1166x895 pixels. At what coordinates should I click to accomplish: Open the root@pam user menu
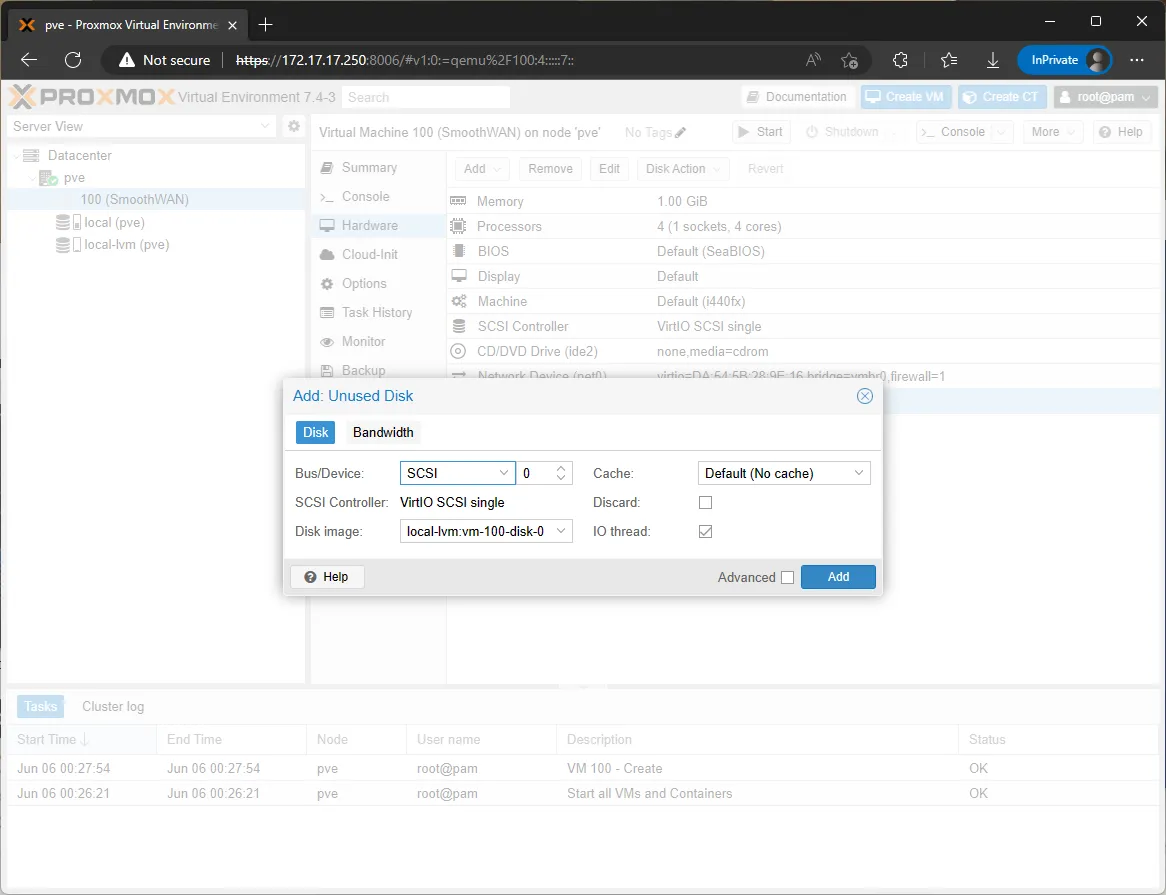point(1106,97)
